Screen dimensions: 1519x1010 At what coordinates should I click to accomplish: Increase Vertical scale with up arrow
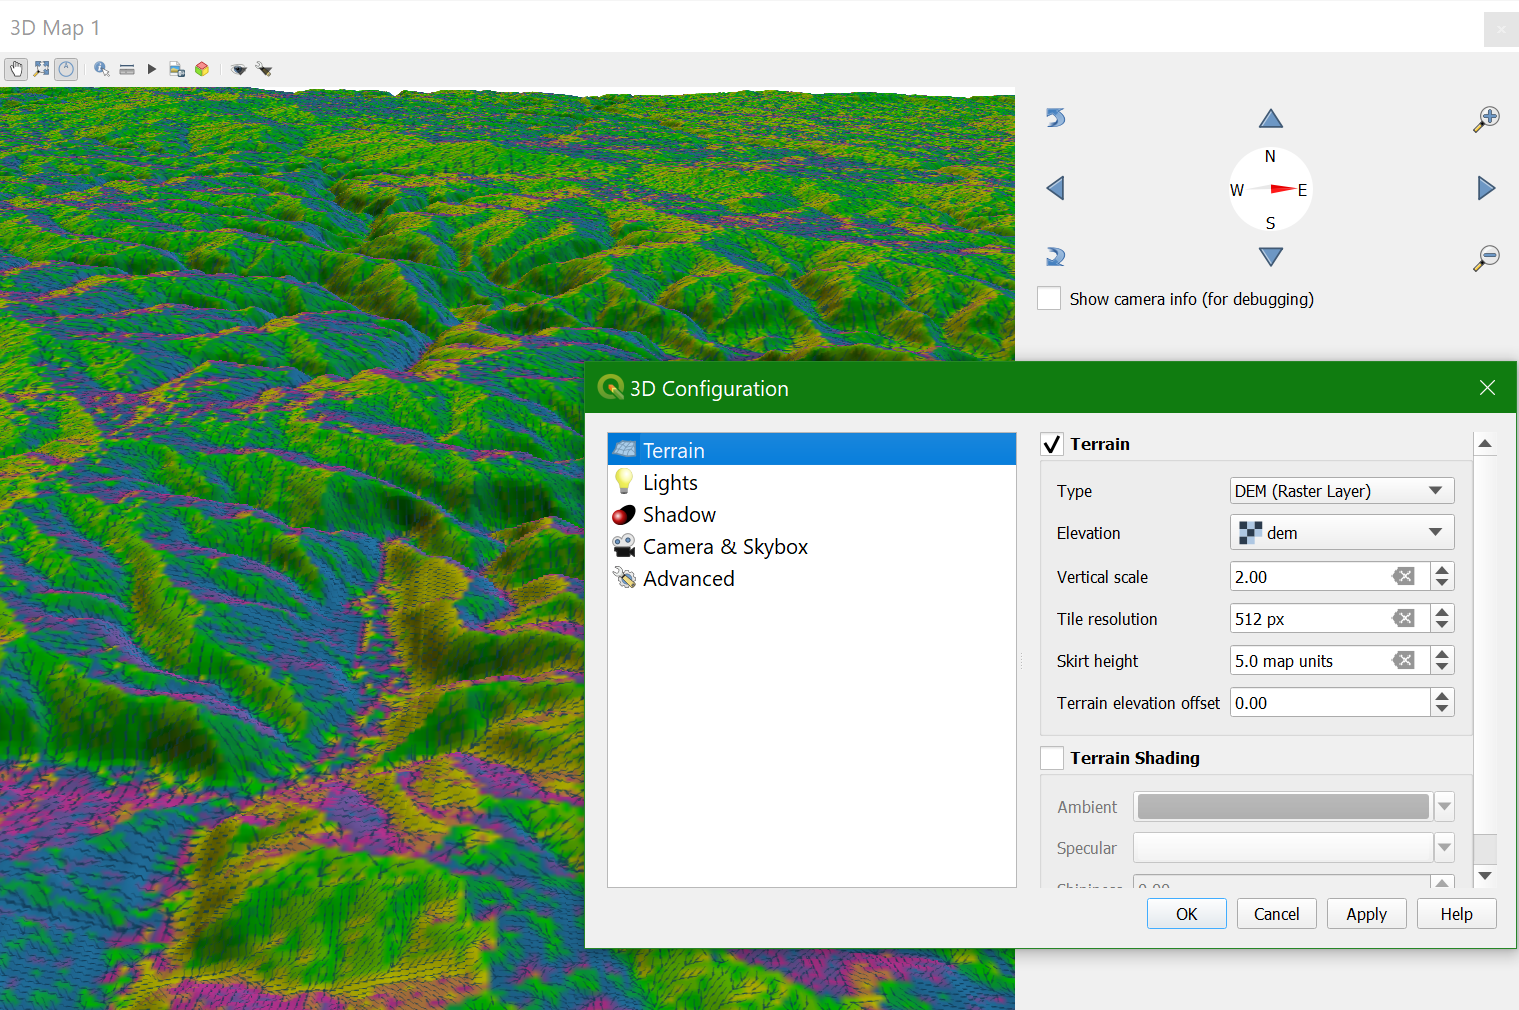pos(1442,569)
